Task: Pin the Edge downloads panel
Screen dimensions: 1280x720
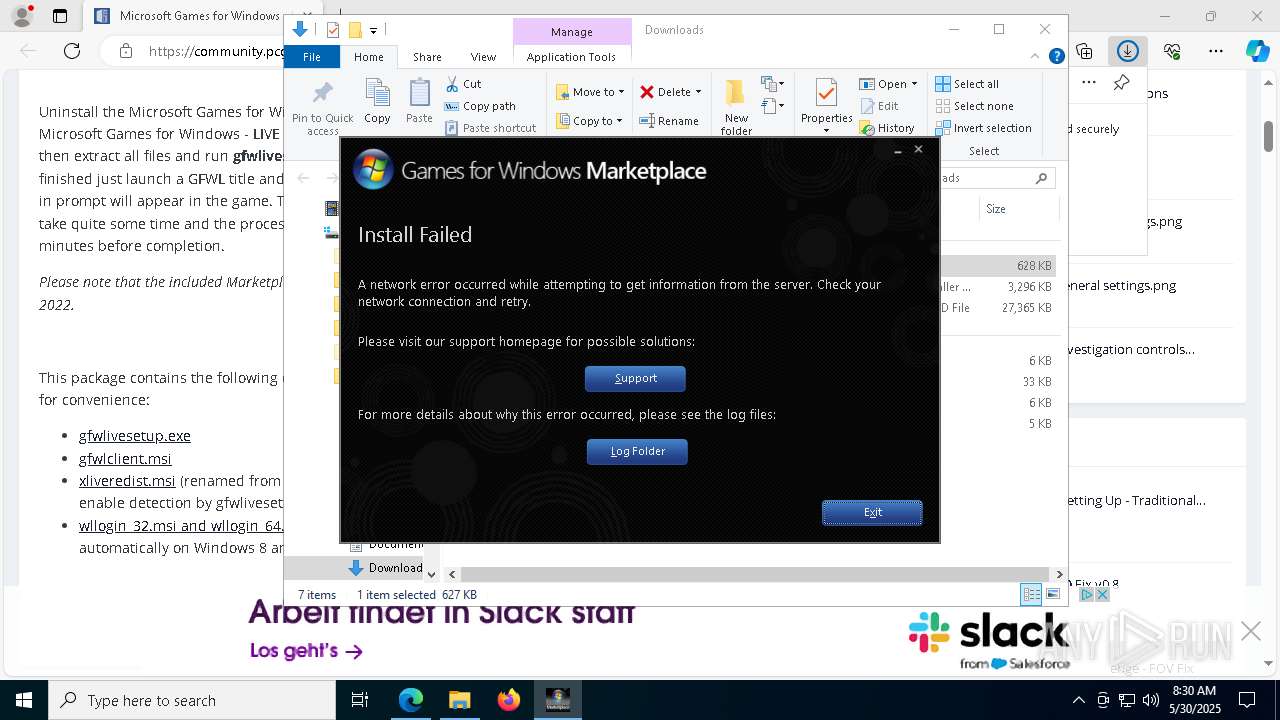Action: pos(1121,83)
